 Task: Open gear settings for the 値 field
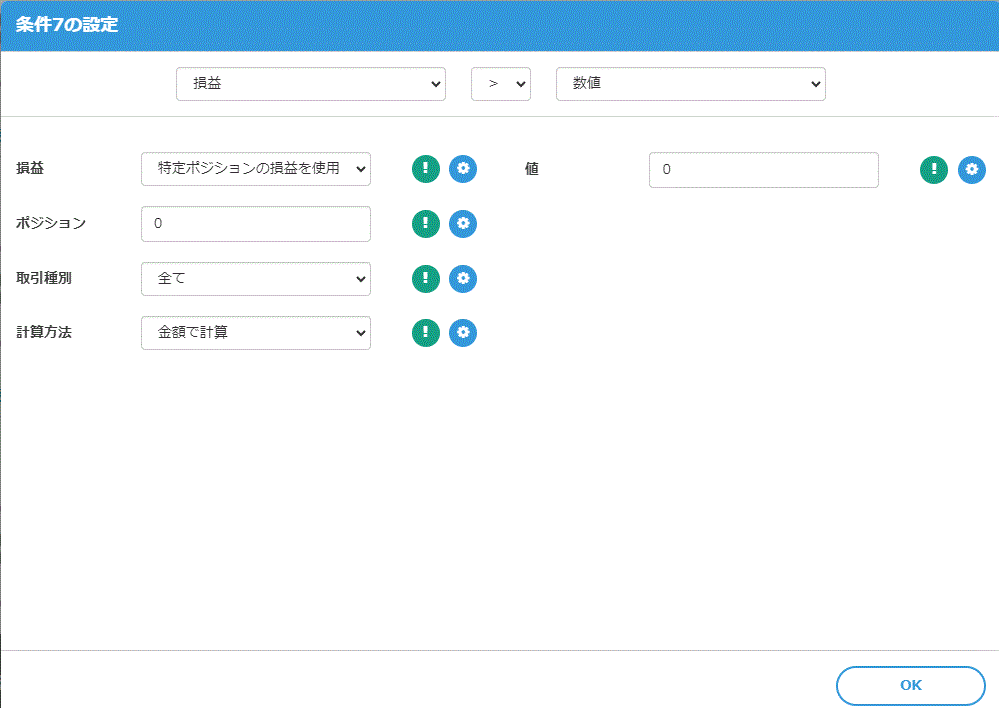971,170
